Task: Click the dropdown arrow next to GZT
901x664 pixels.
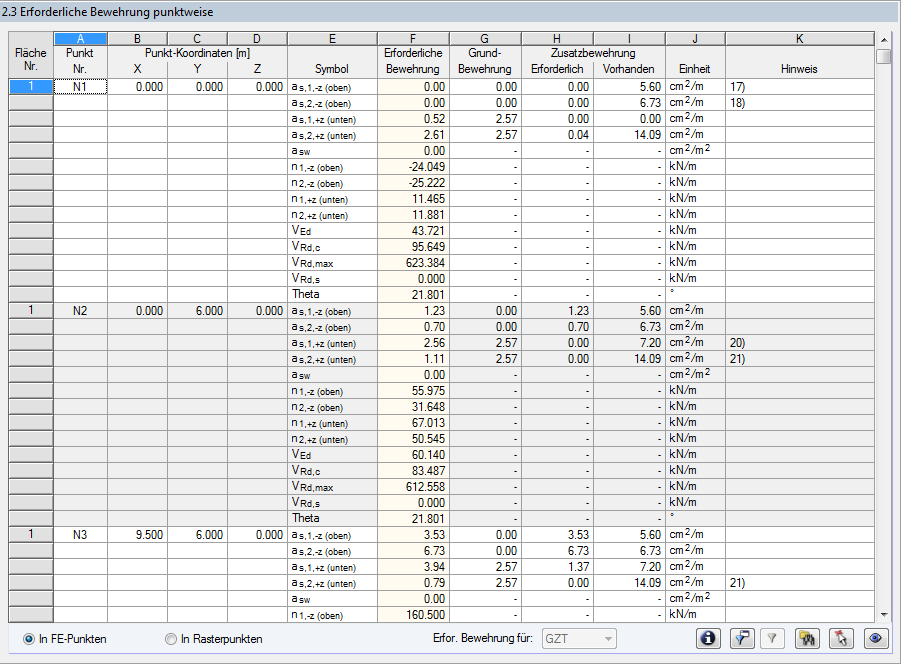Action: [607, 638]
